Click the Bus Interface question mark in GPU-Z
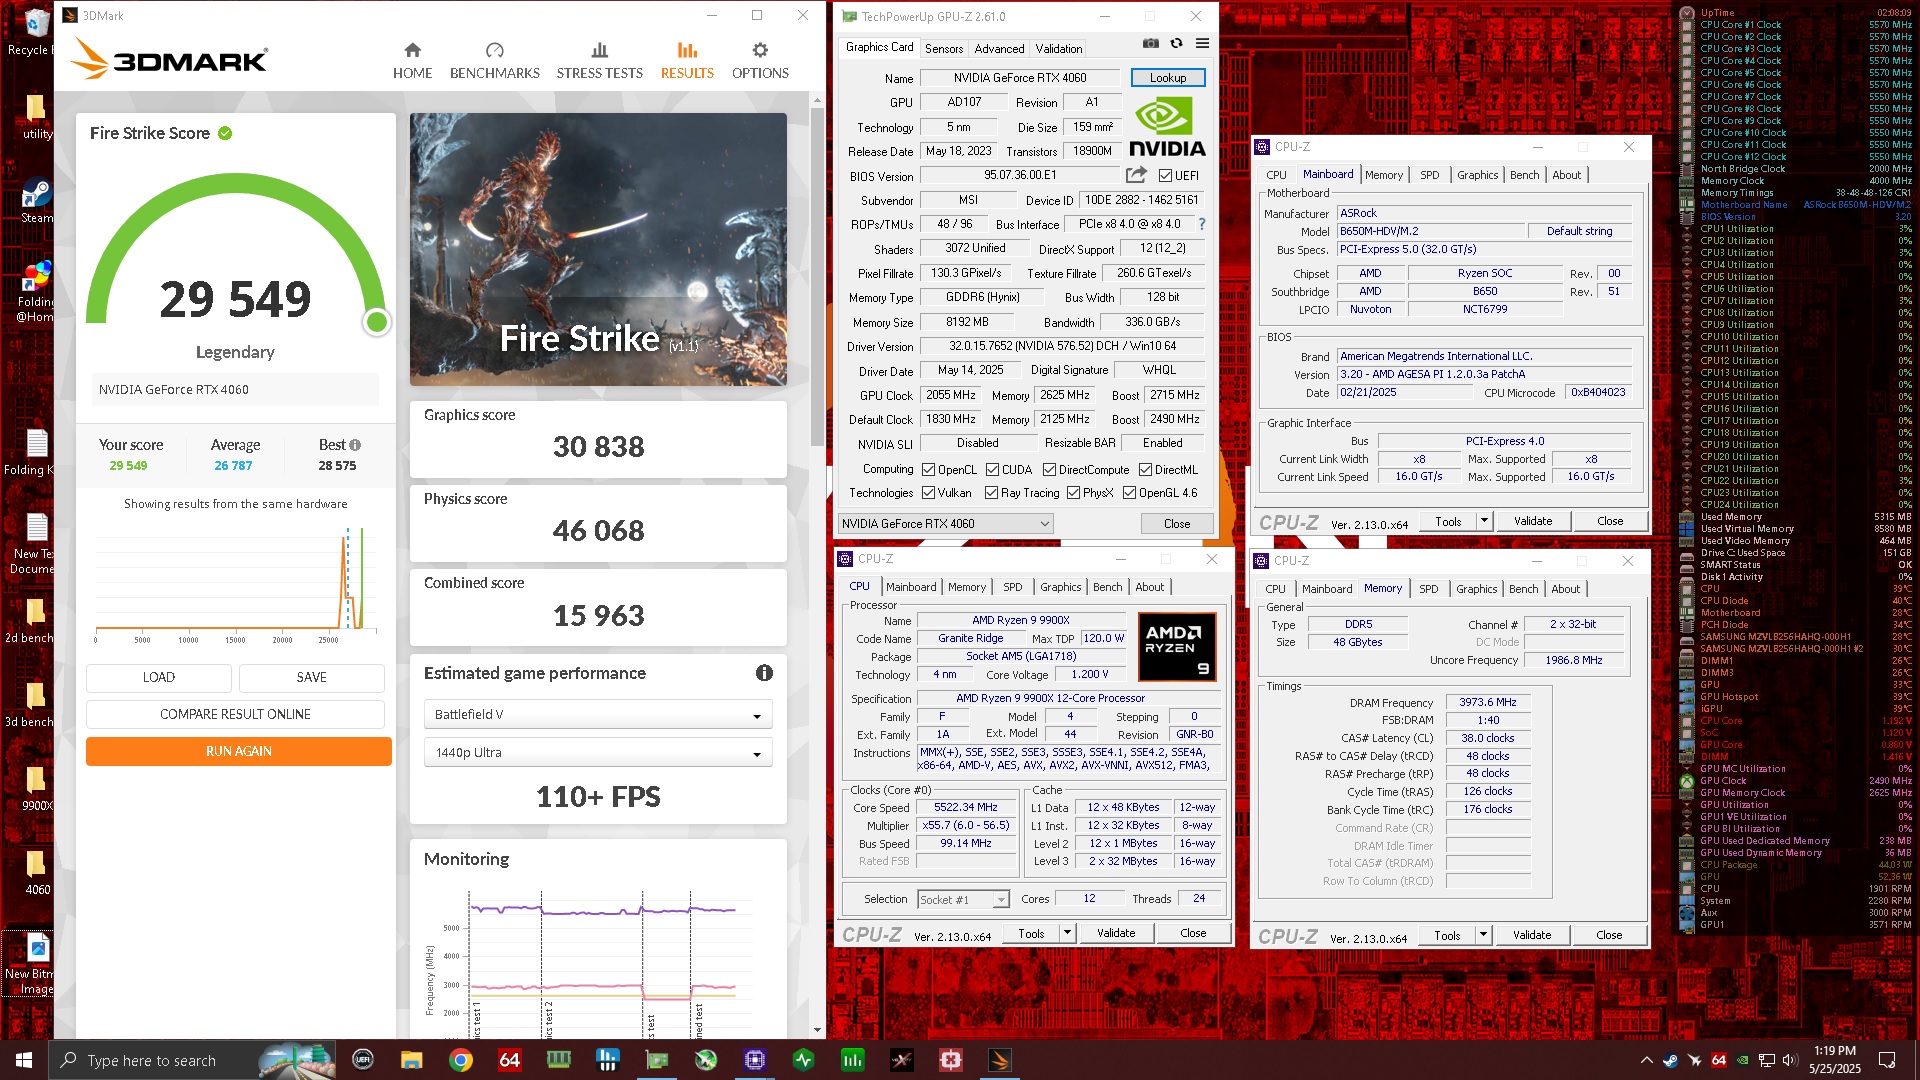Screen dimensions: 1920x1080 [1202, 224]
